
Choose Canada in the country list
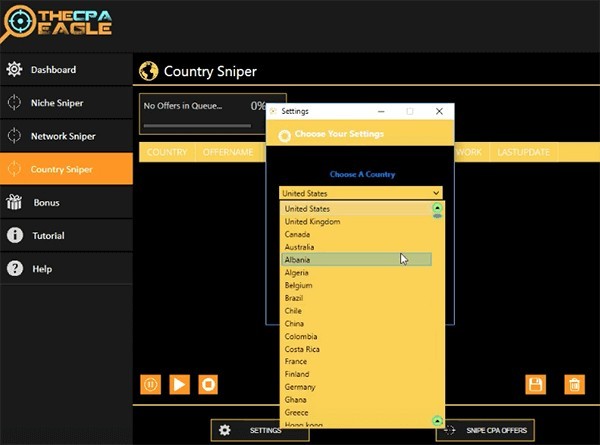point(357,234)
